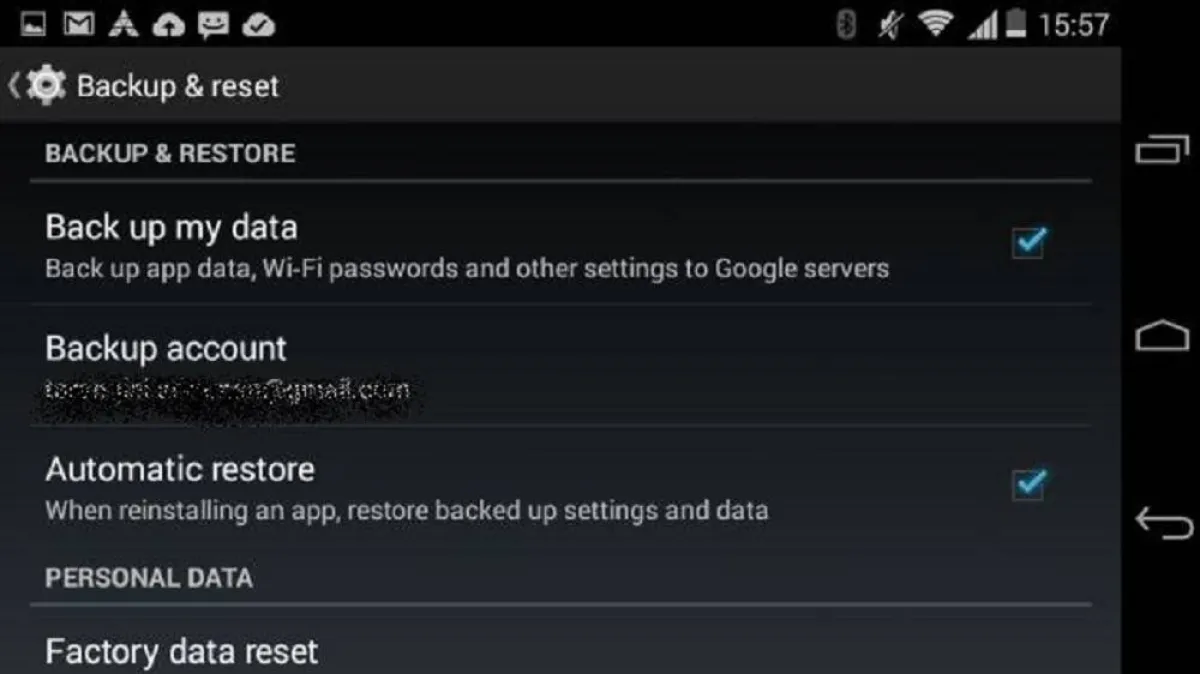
Task: Tap the muted sound status icon
Action: coord(889,25)
